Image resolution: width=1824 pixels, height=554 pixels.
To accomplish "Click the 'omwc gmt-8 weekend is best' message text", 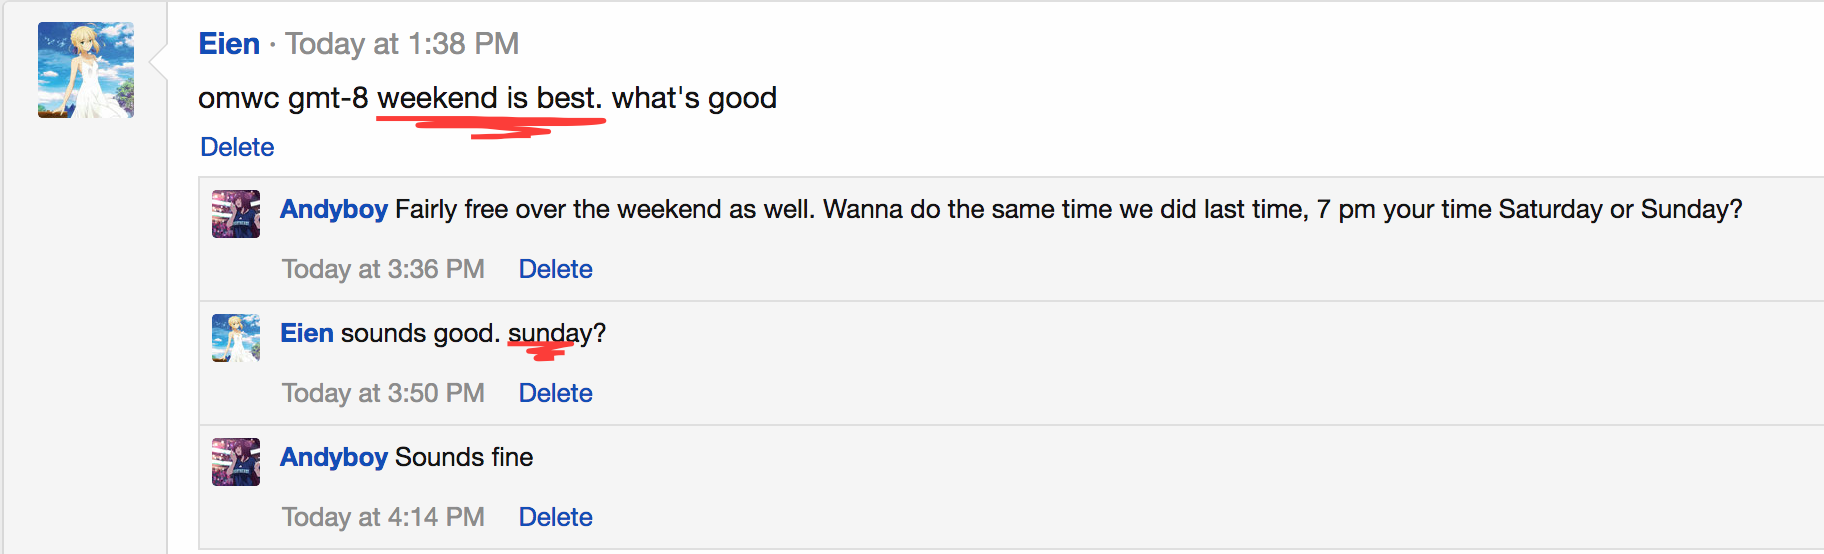I will [488, 98].
